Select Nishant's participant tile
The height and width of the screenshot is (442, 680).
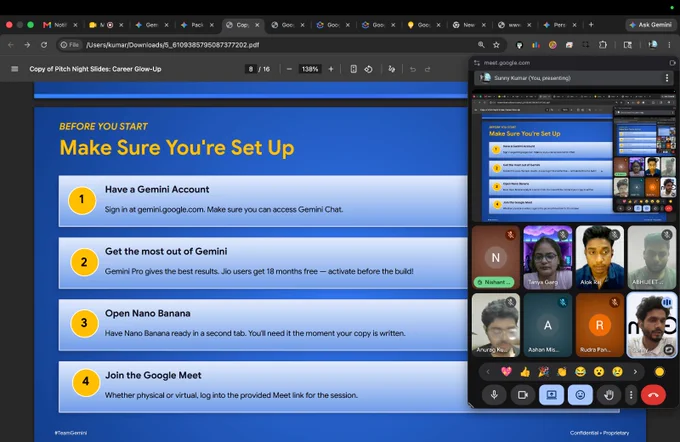tap(495, 257)
